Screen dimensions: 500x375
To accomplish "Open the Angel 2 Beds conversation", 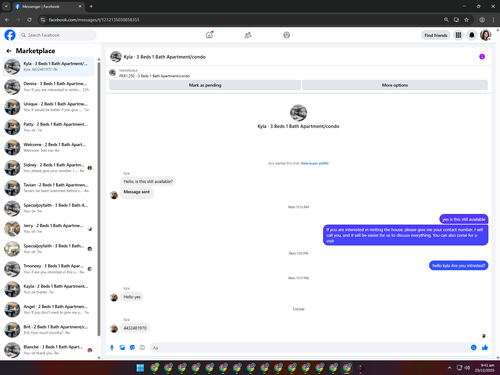I will [49, 309].
